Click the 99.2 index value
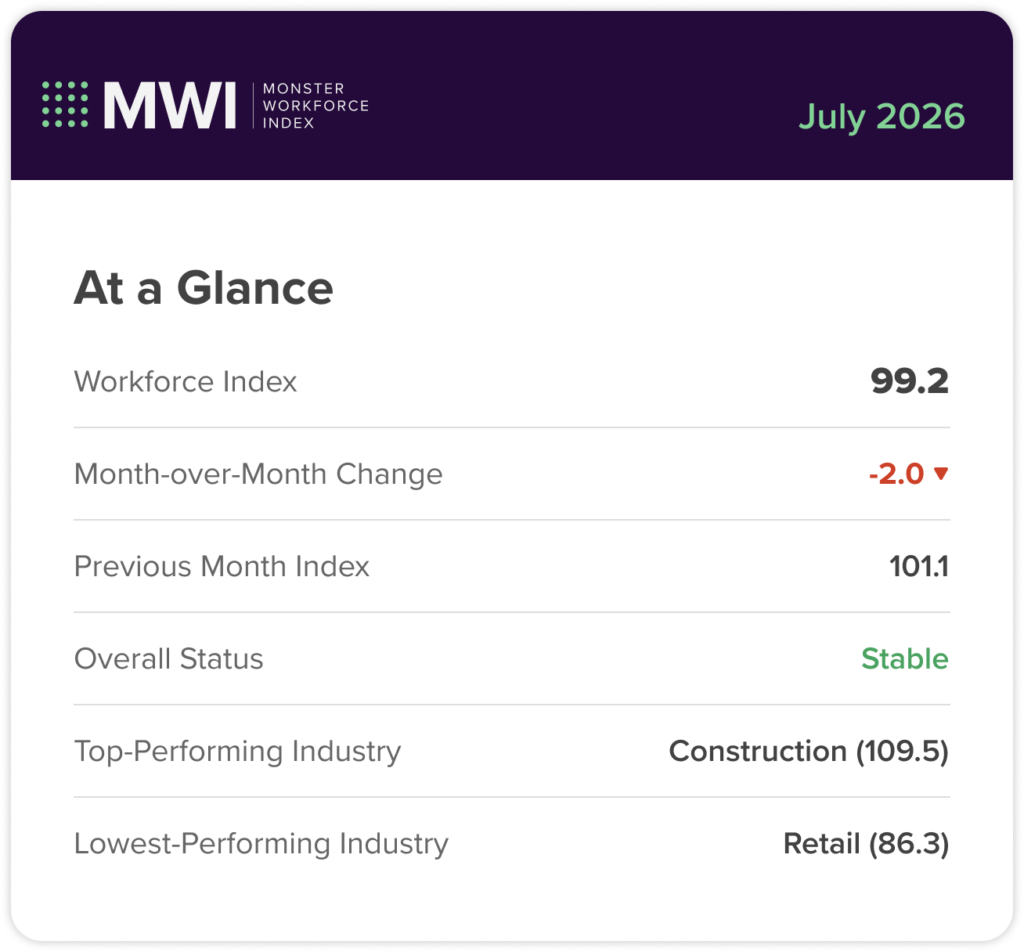The image size is (1024, 952). 910,381
